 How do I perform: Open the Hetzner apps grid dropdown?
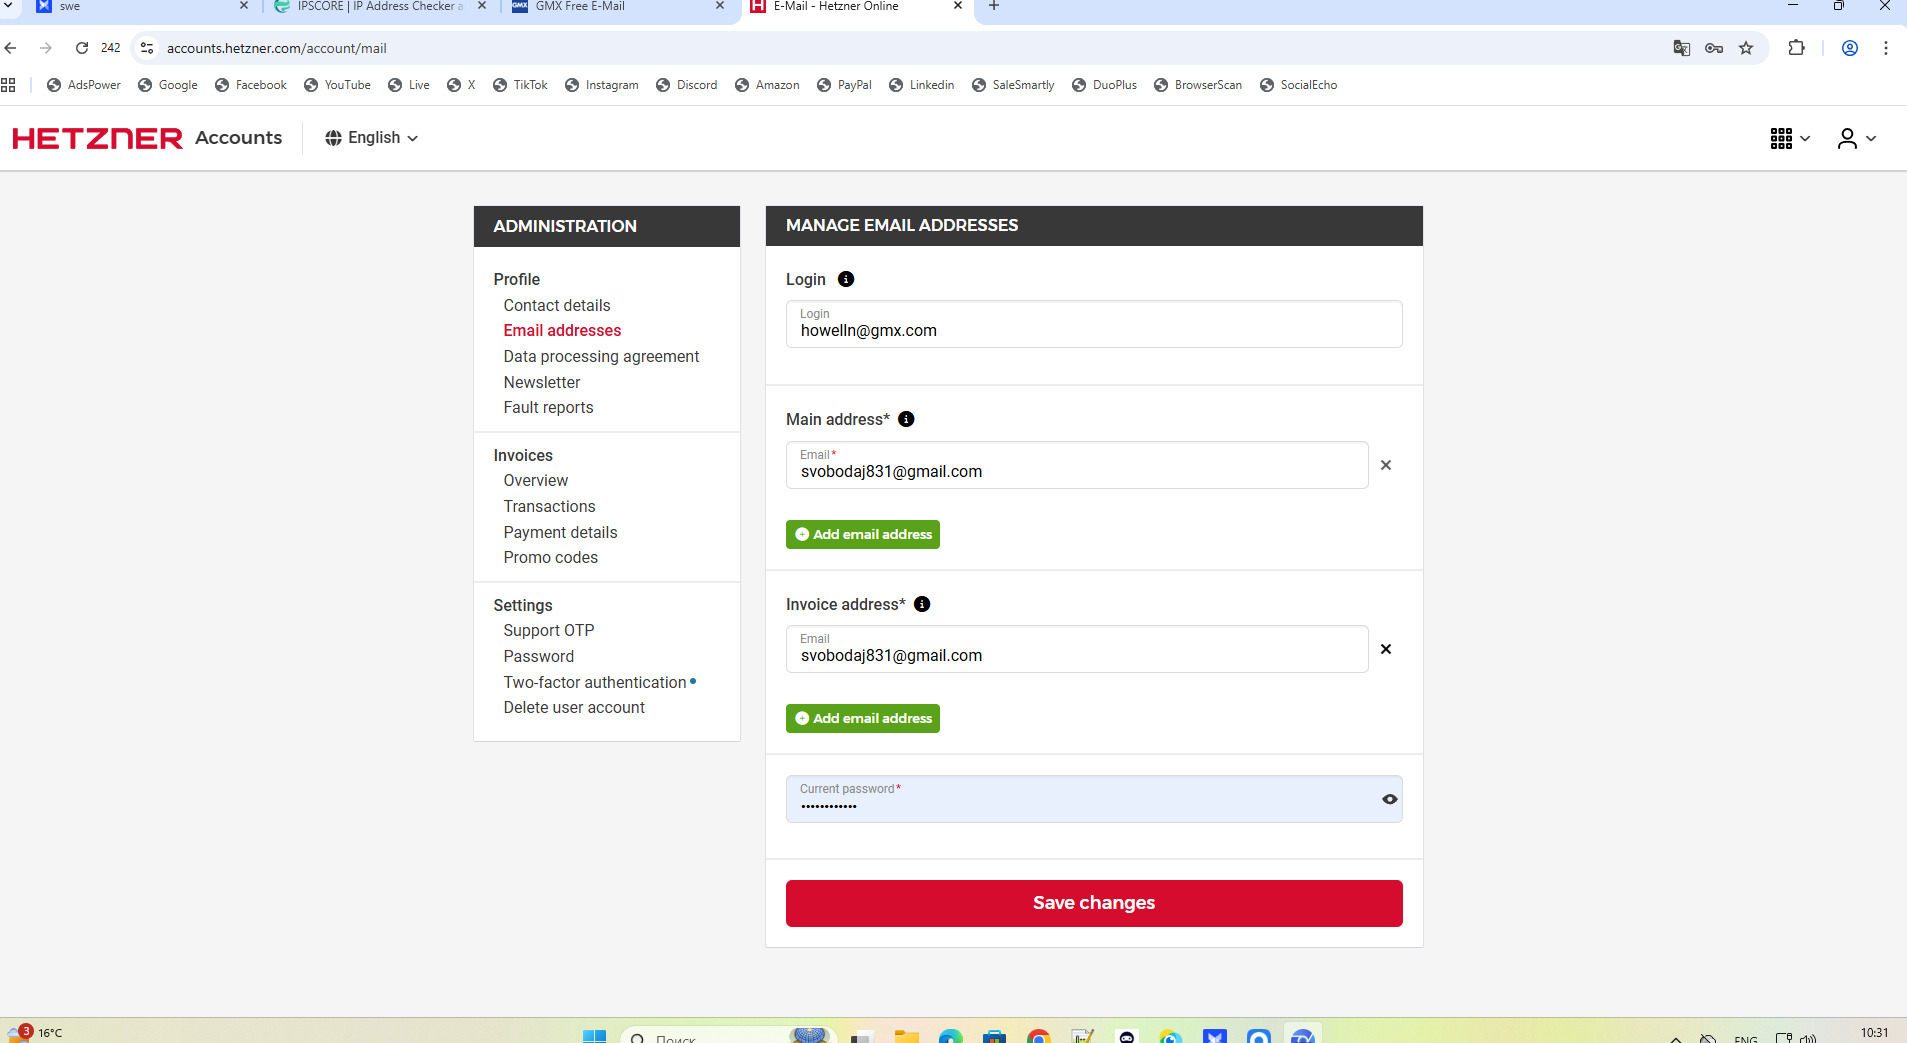tap(1790, 138)
